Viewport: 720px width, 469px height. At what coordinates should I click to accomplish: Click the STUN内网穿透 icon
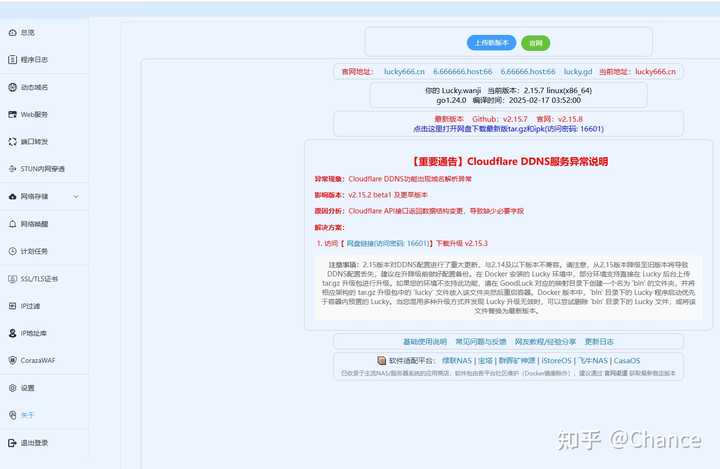[12, 169]
